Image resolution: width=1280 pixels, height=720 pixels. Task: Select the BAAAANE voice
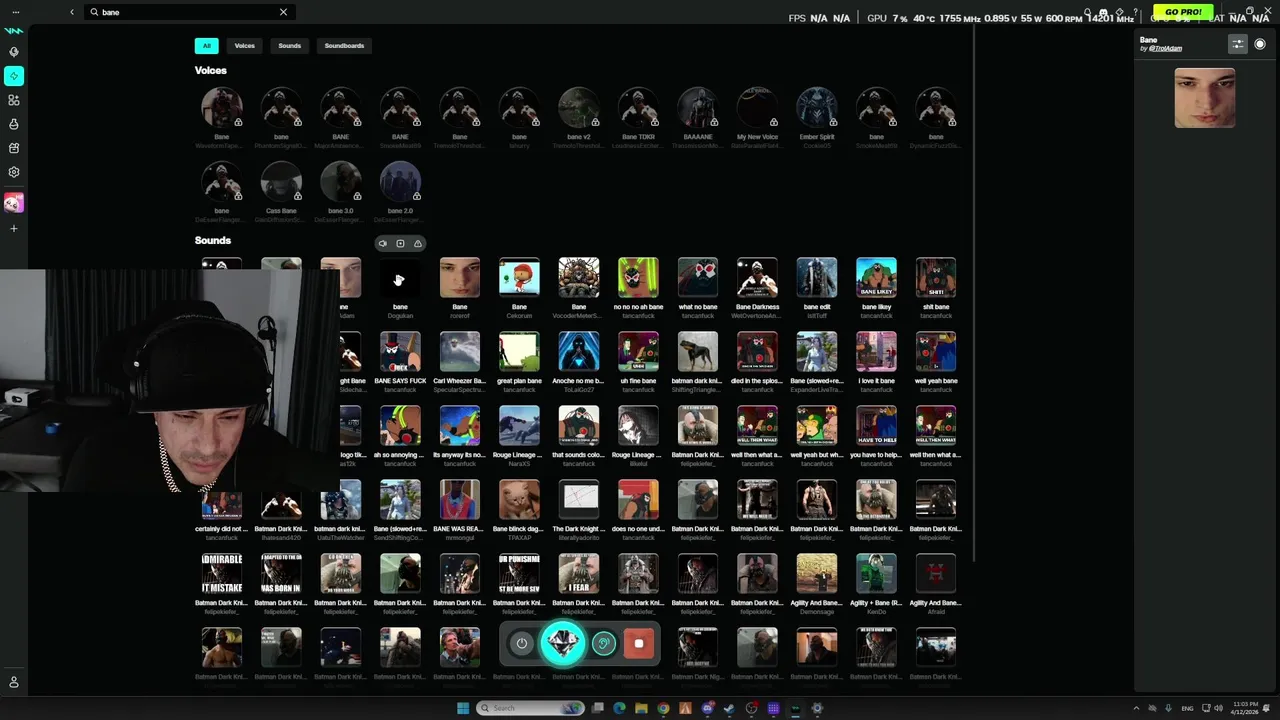pyautogui.click(x=698, y=108)
